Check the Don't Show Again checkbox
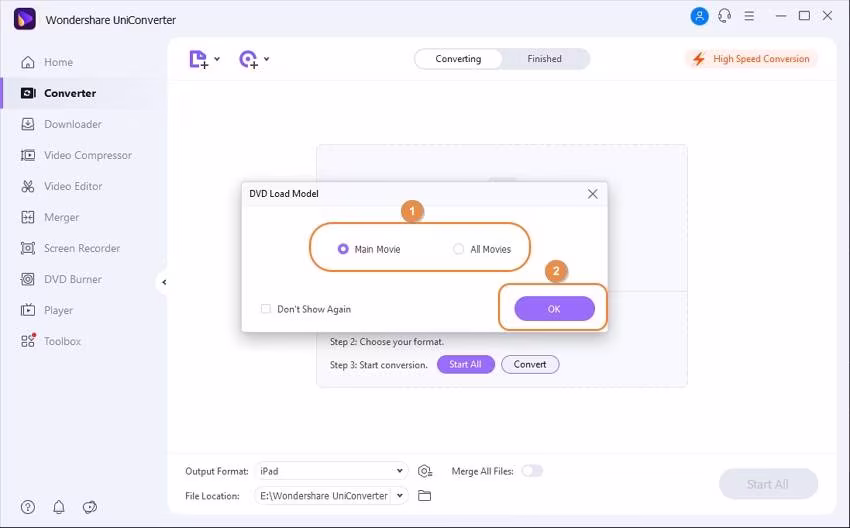Image resolution: width=850 pixels, height=528 pixels. 266,309
